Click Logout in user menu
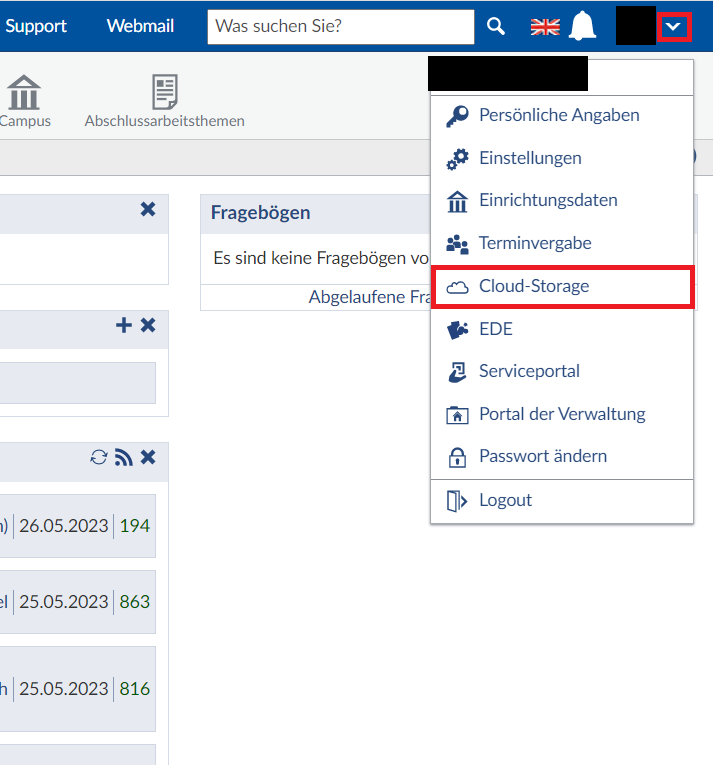Viewport: 713px width, 765px height. click(x=505, y=500)
